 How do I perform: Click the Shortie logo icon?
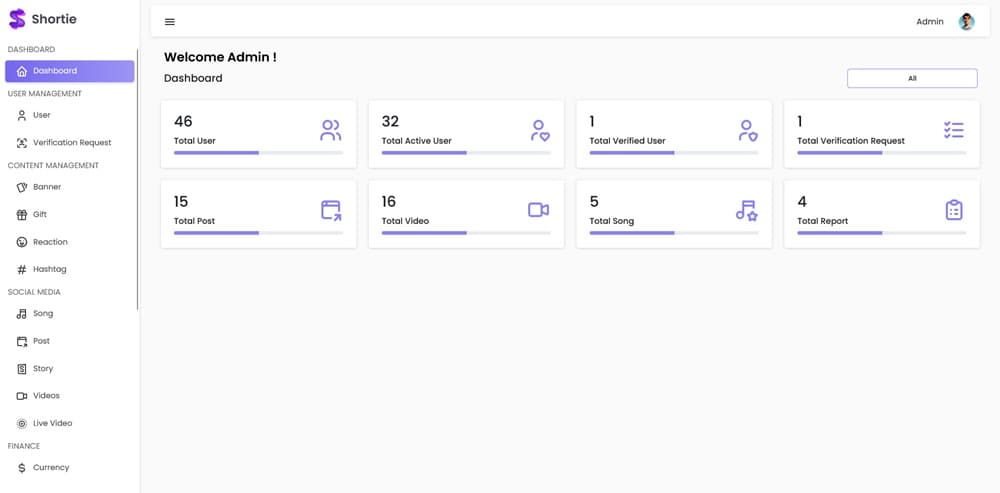point(17,19)
